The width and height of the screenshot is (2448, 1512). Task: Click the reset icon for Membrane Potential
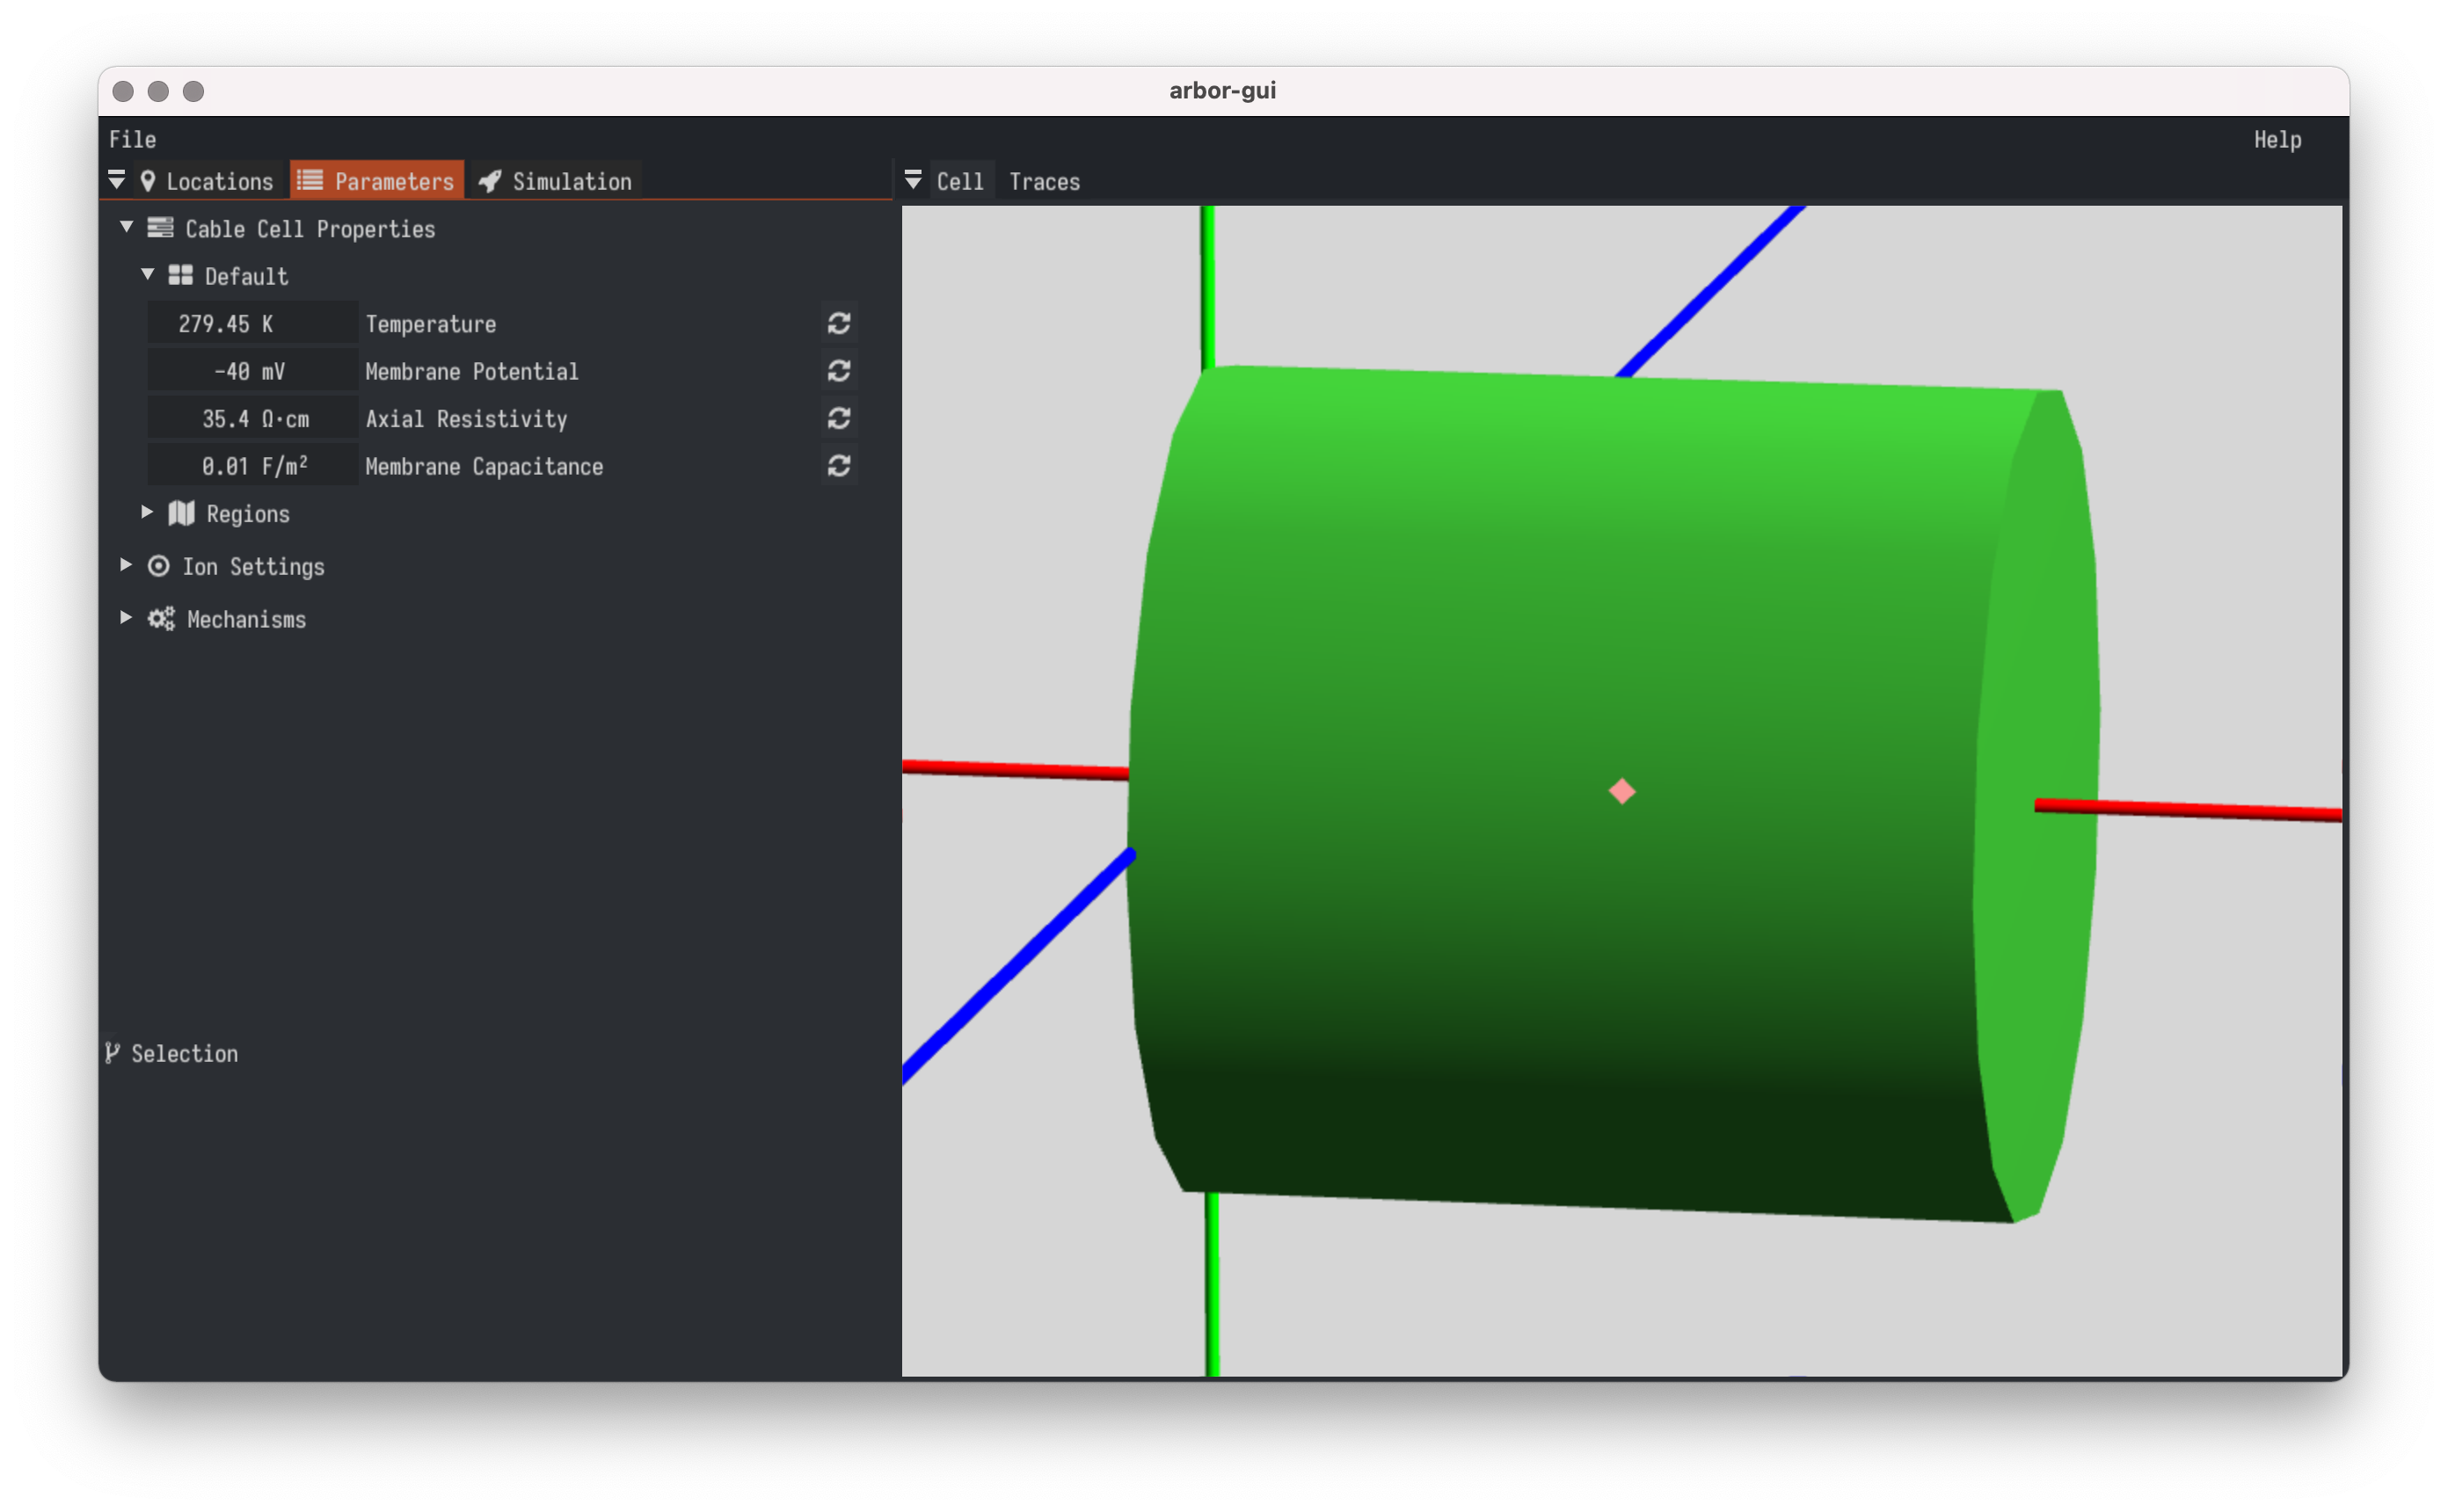point(838,371)
